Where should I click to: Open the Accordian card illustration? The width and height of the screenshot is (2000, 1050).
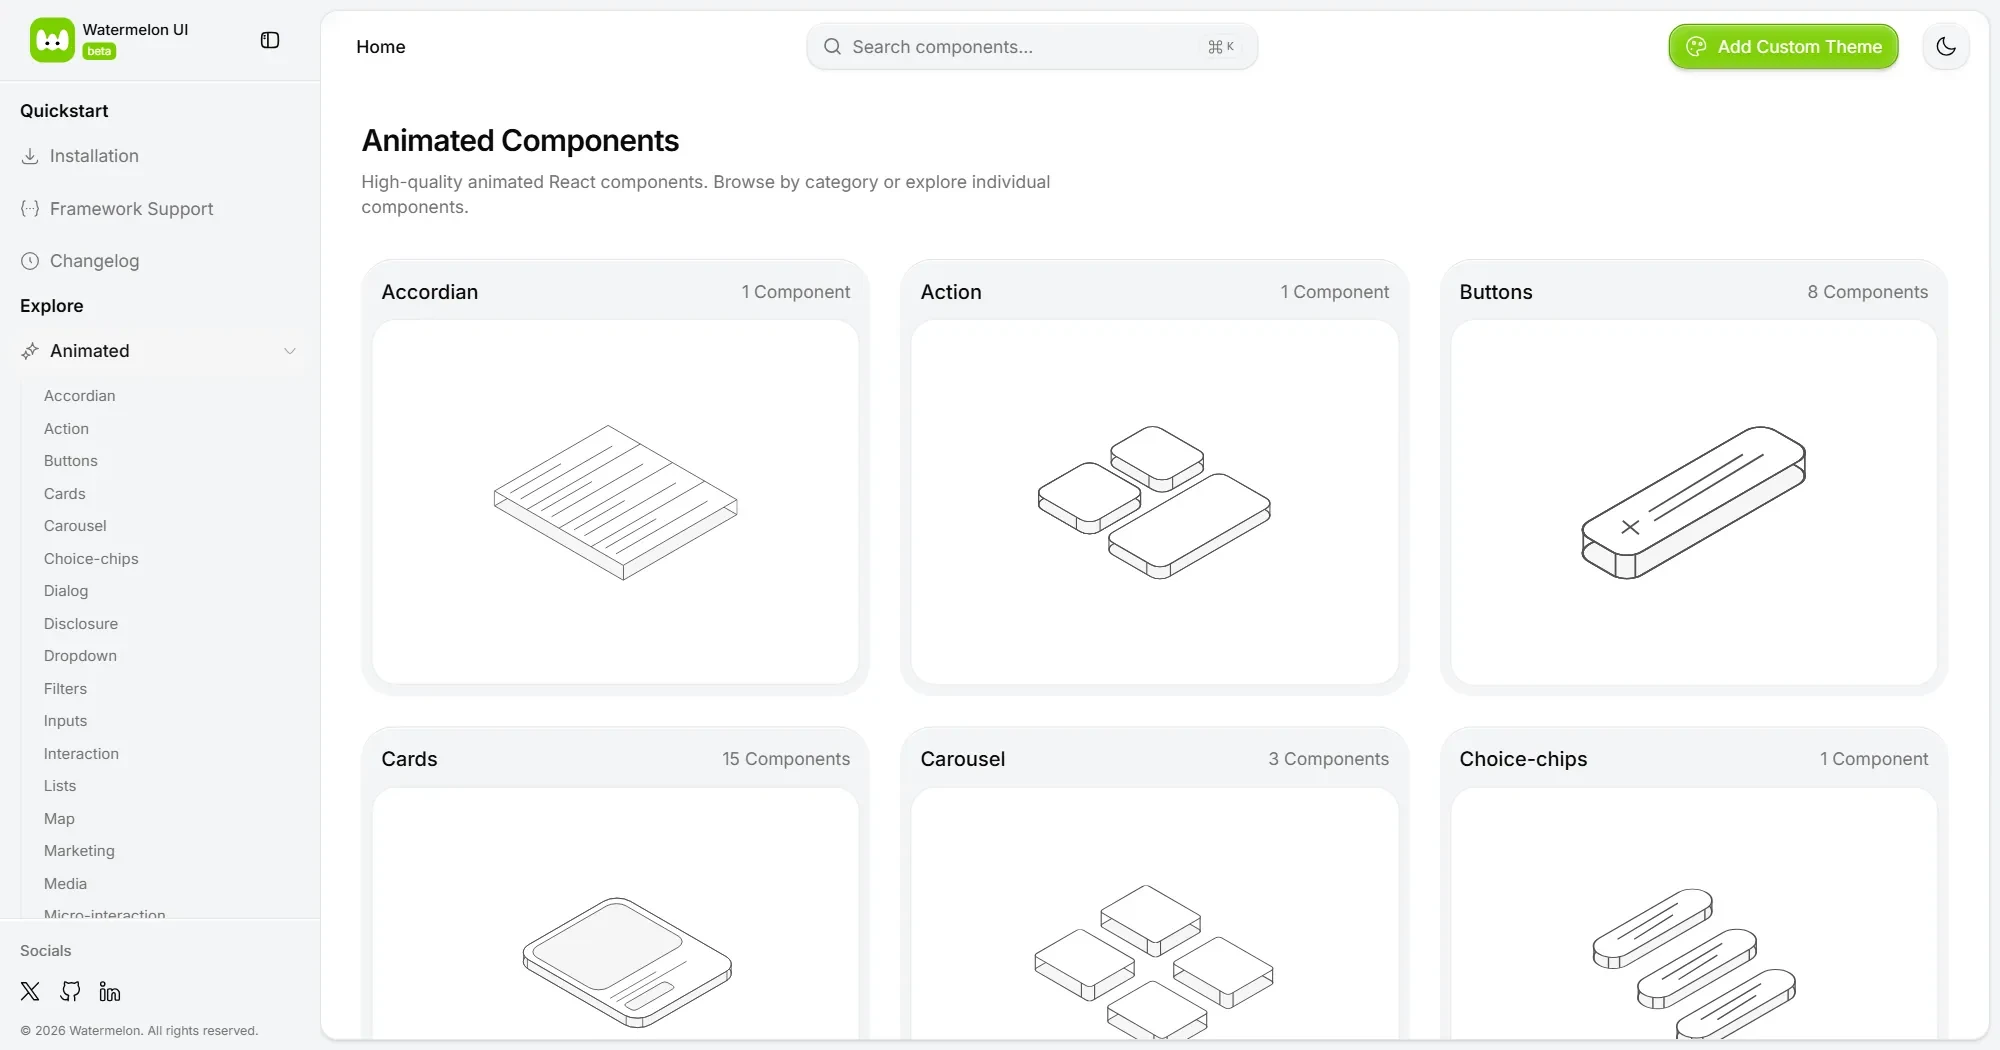(615, 502)
